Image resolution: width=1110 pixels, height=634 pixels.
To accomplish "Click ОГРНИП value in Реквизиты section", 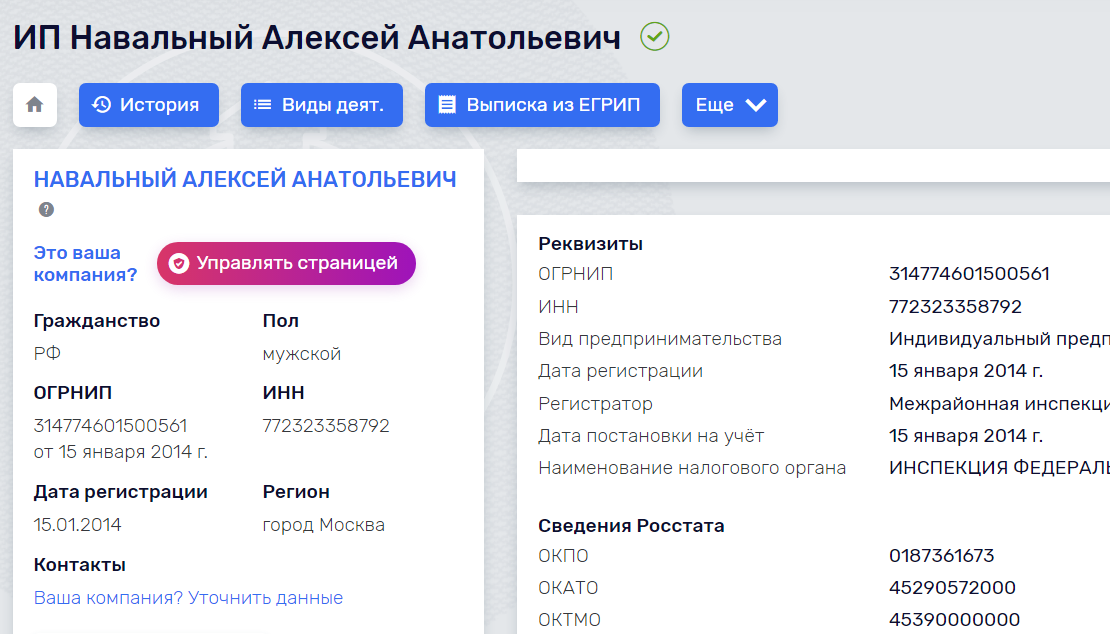I will pyautogui.click(x=969, y=274).
